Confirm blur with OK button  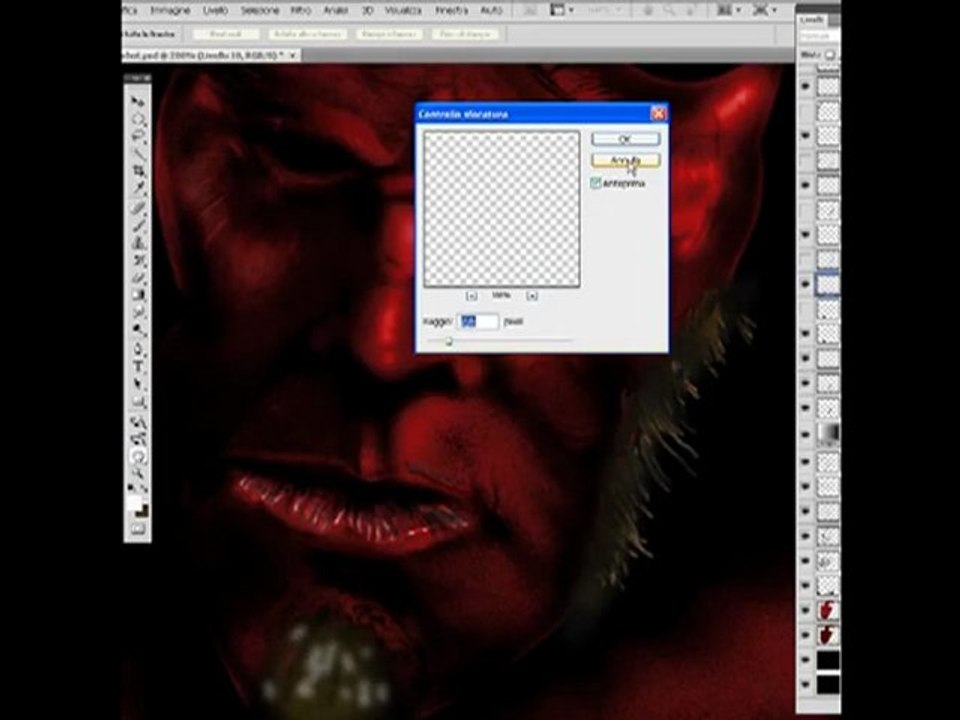click(625, 140)
